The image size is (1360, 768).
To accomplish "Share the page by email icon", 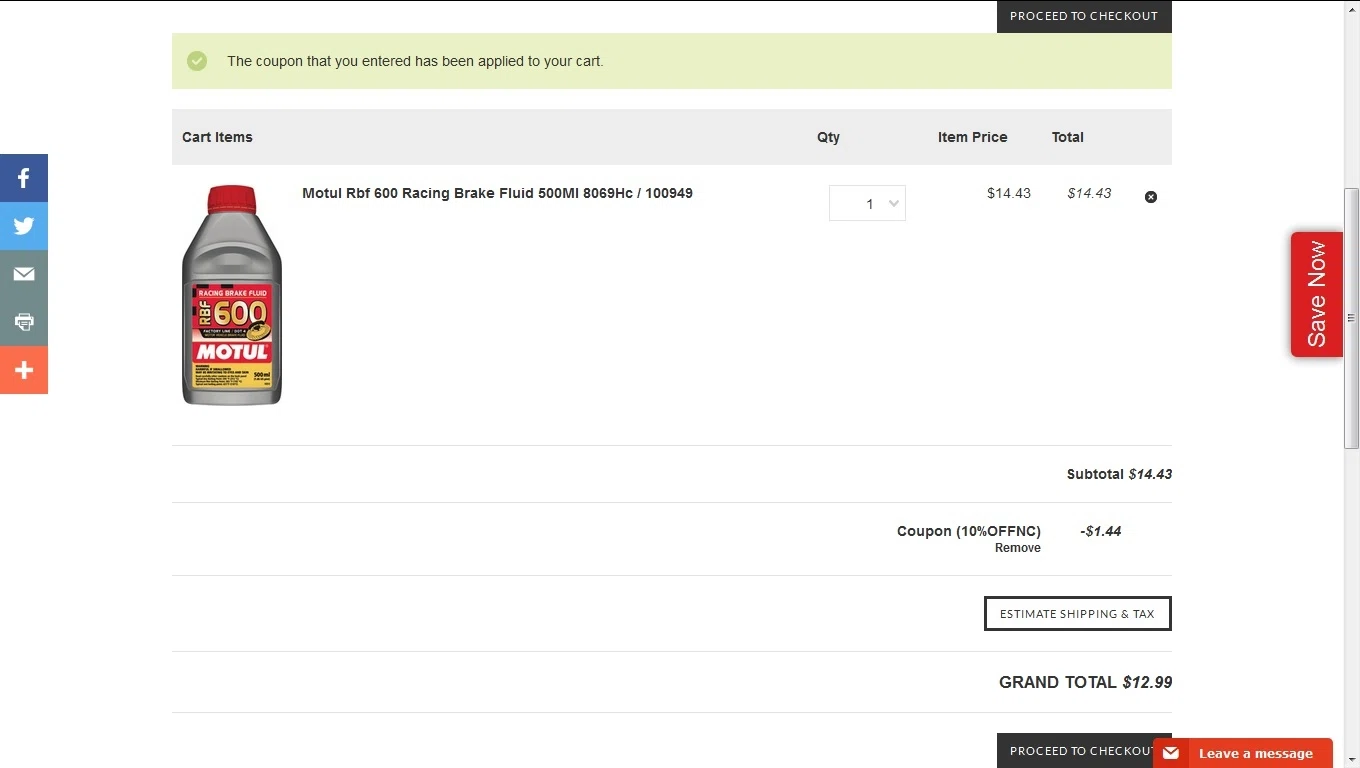I will tap(24, 274).
